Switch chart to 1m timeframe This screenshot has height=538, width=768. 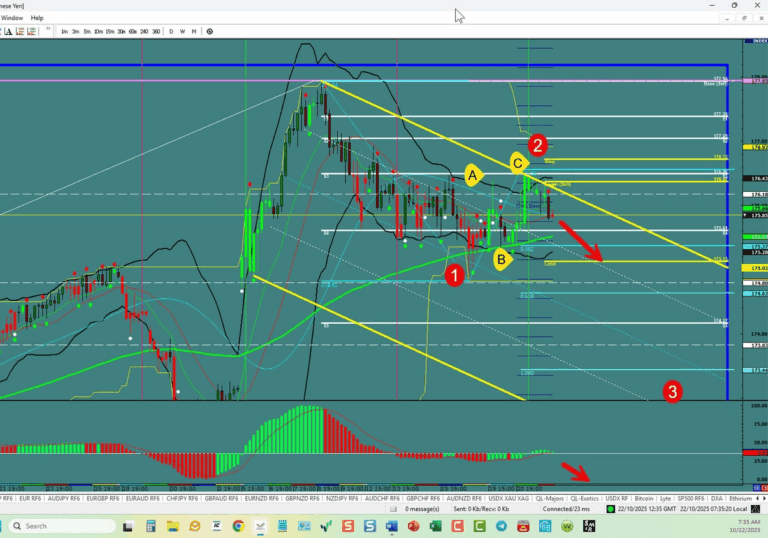point(64,31)
